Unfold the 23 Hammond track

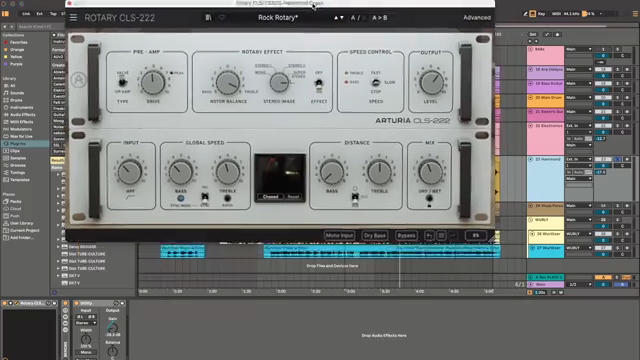531,159
